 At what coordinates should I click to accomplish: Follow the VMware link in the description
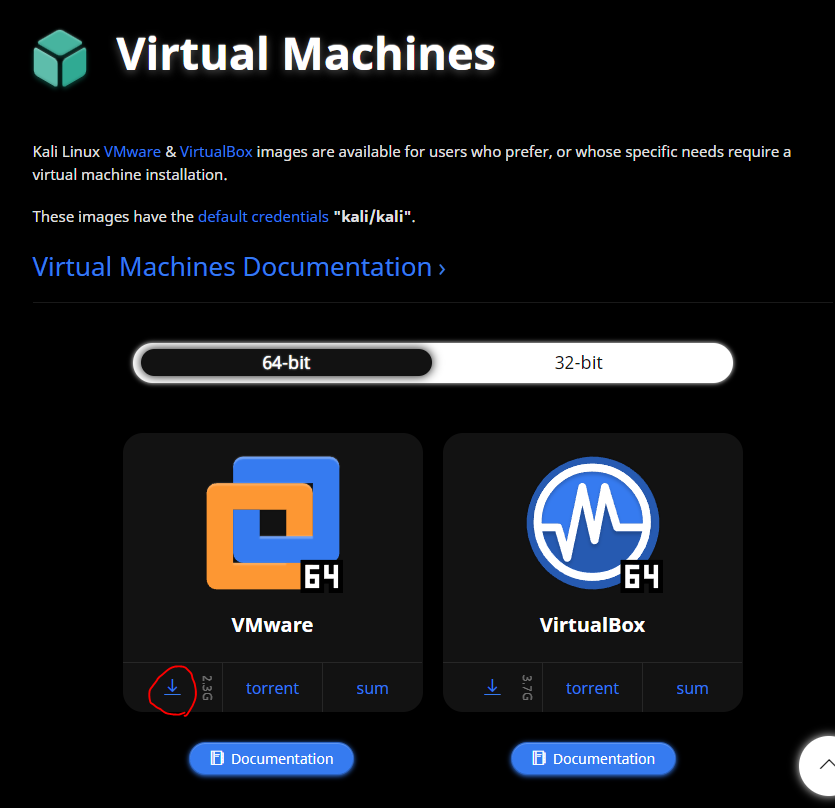(132, 152)
